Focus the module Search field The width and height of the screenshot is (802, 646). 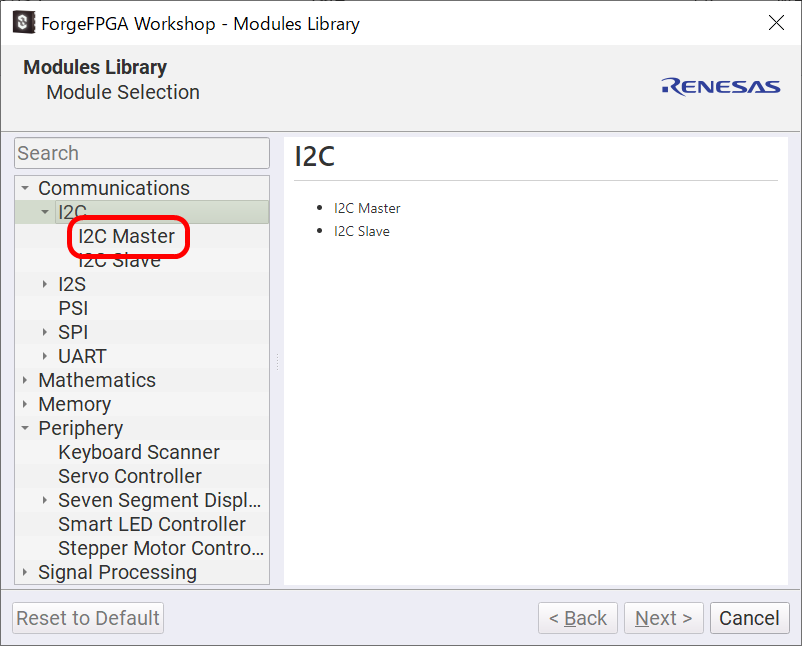click(x=141, y=153)
